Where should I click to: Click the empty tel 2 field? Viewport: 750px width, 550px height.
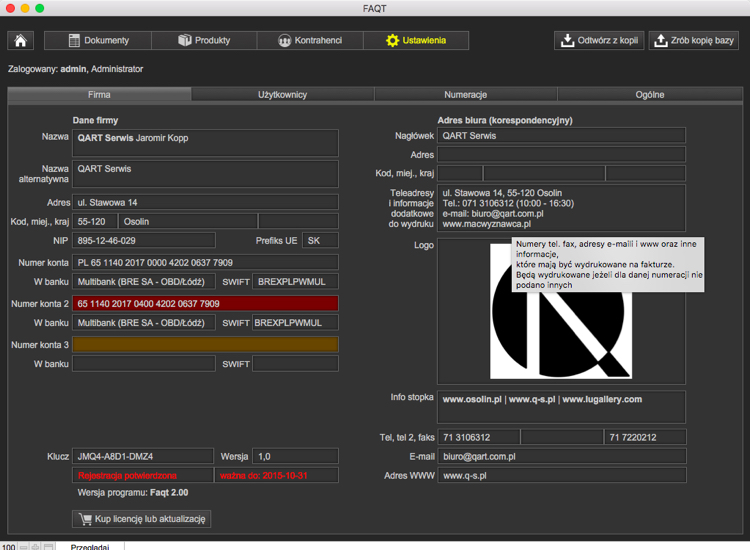click(562, 437)
